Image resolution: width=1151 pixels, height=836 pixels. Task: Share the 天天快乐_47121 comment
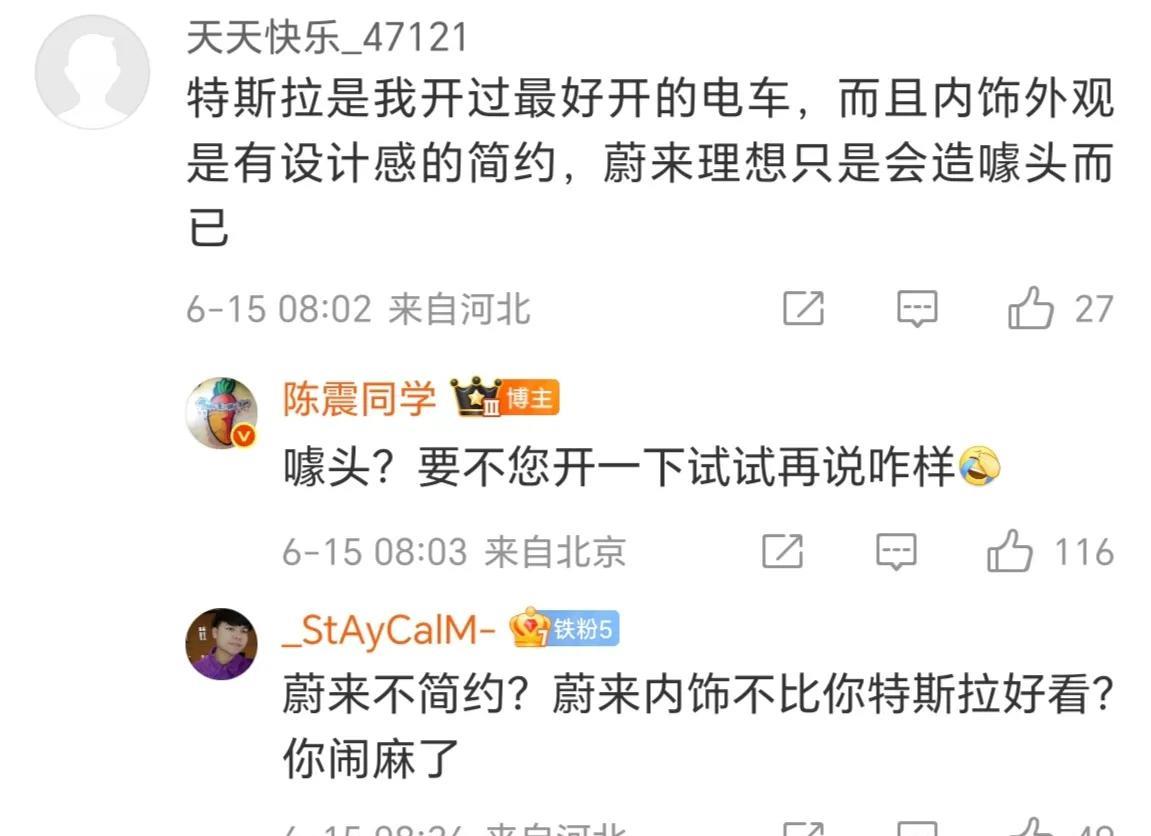pos(803,308)
